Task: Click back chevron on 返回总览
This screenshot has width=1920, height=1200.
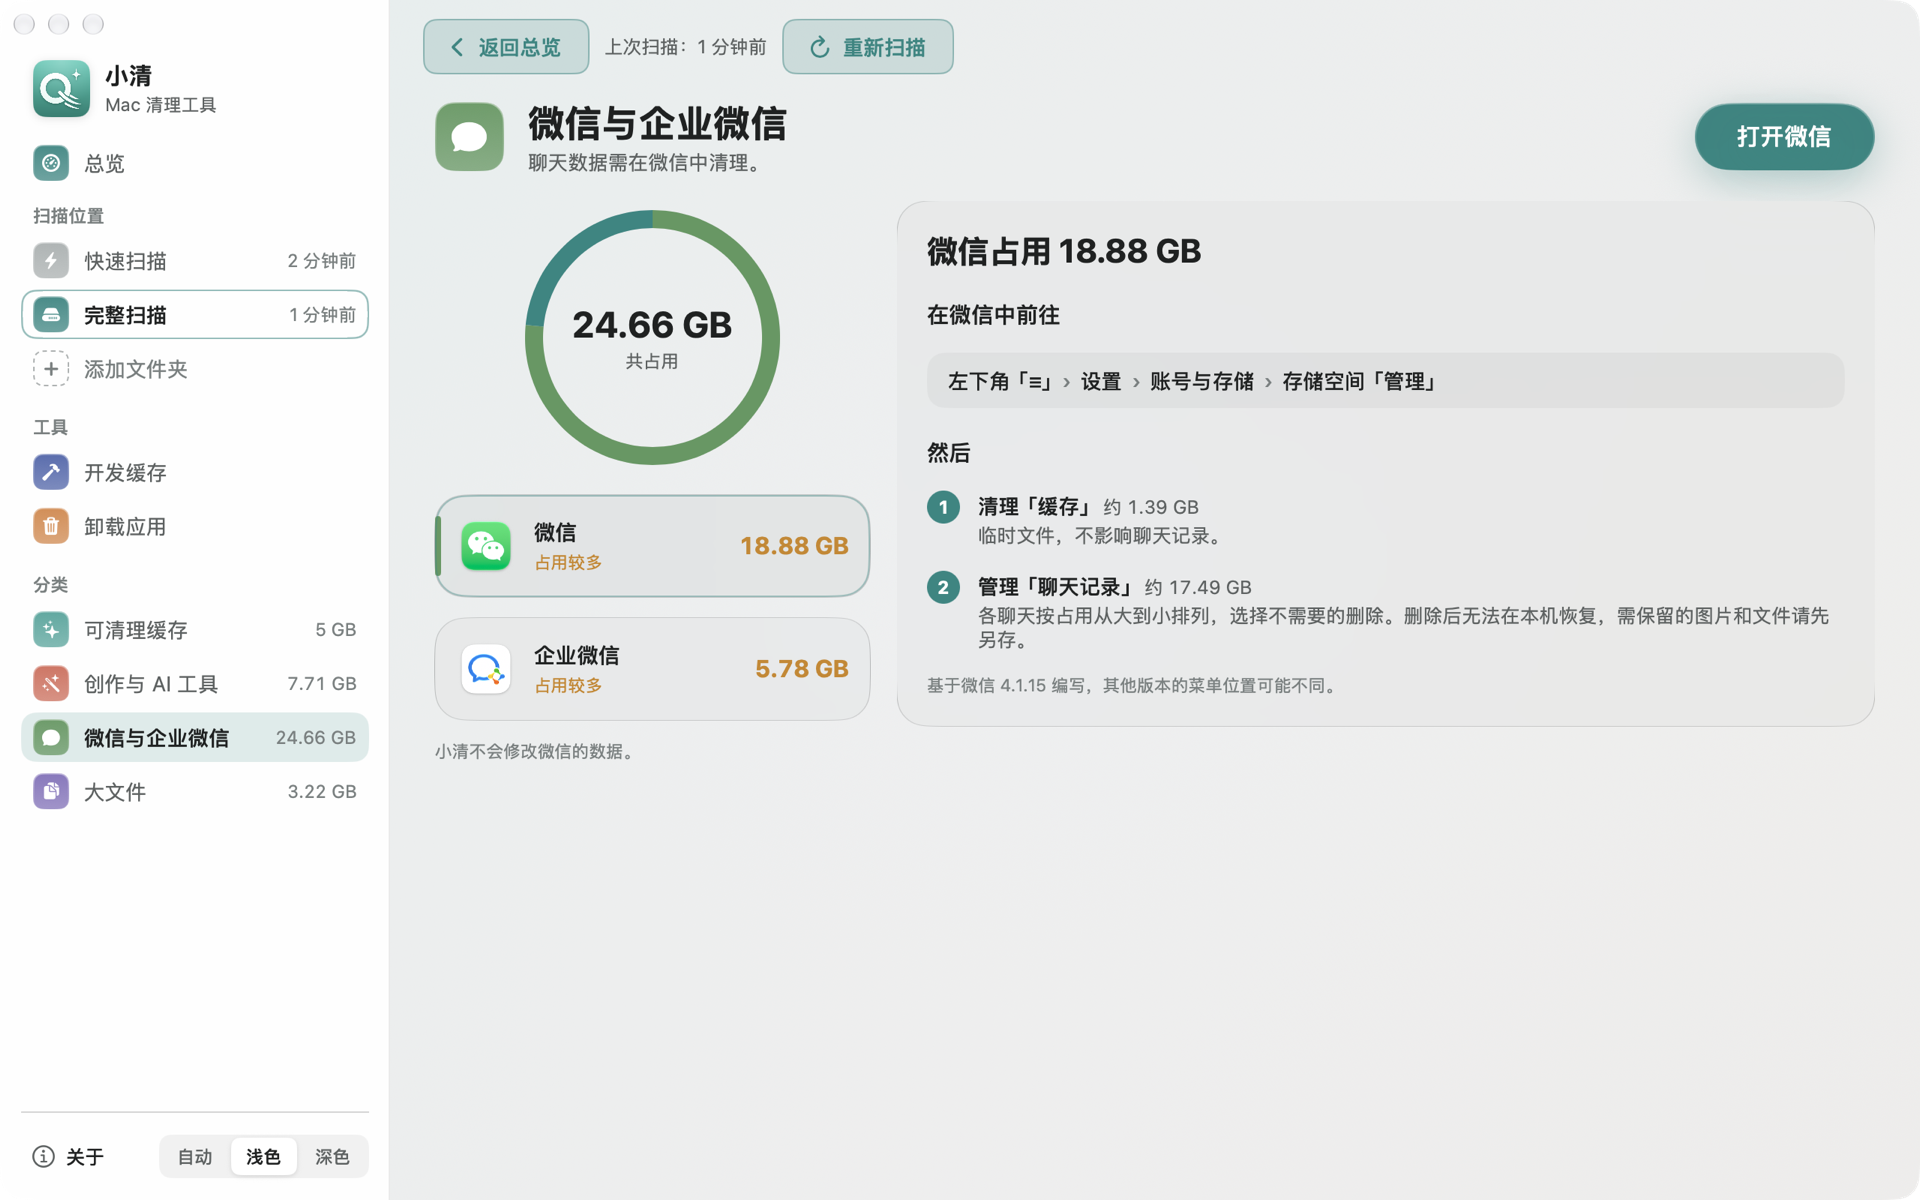Action: coord(457,47)
